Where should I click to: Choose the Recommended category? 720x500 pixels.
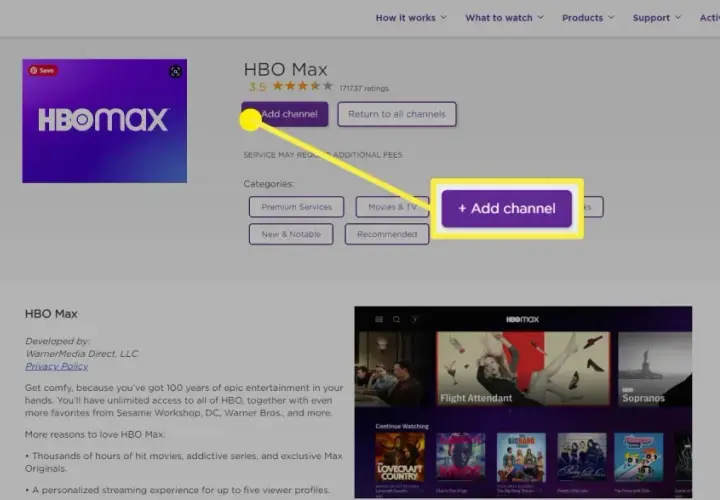(387, 234)
